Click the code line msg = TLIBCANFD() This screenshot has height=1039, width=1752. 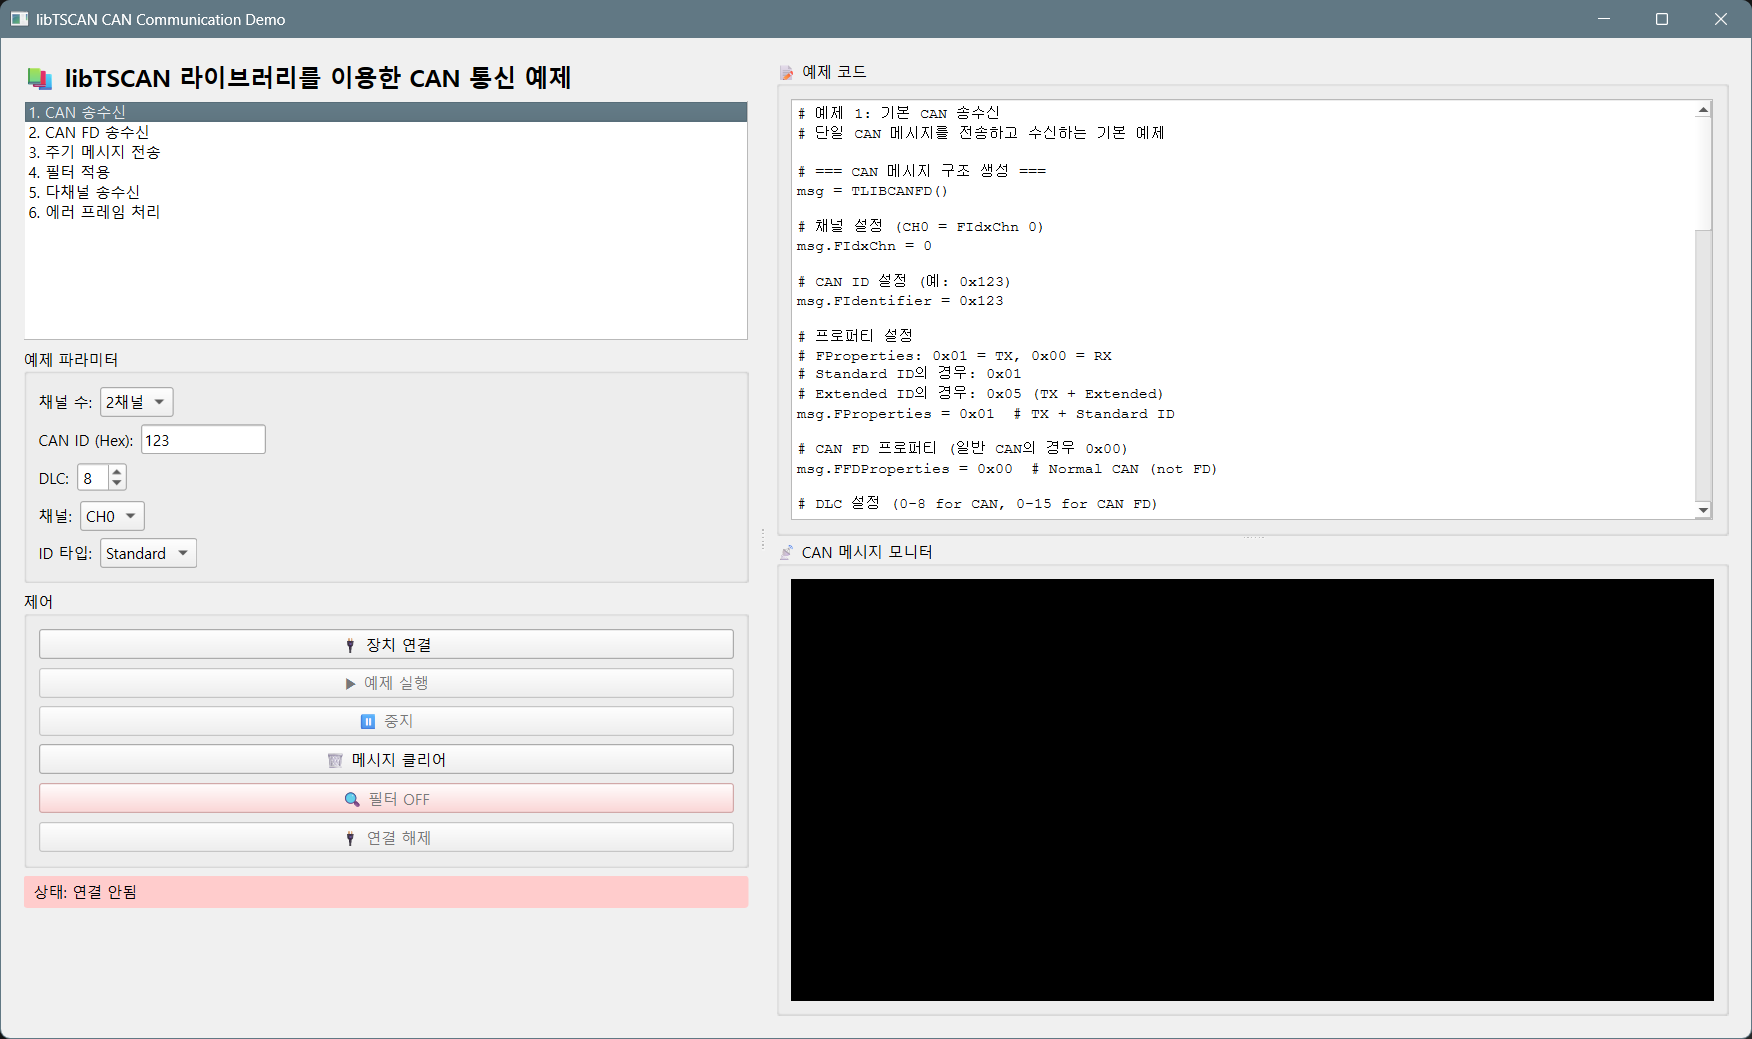point(872,191)
